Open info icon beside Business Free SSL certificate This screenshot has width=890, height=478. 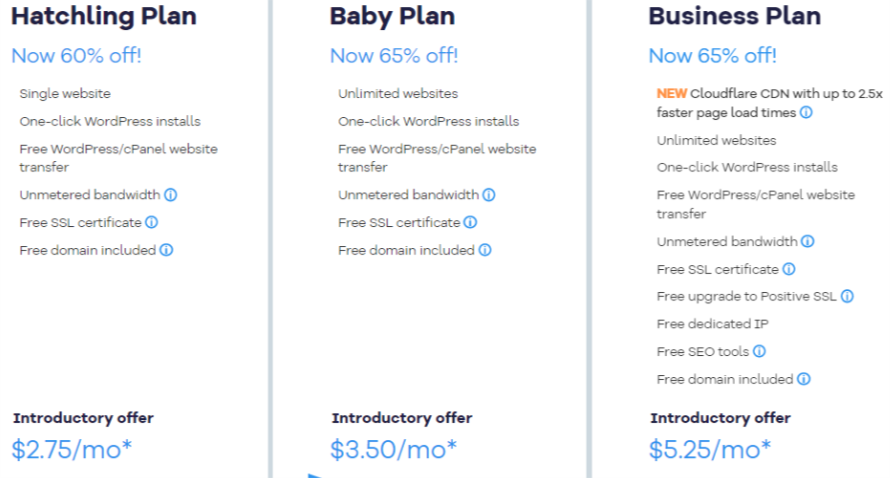[789, 269]
